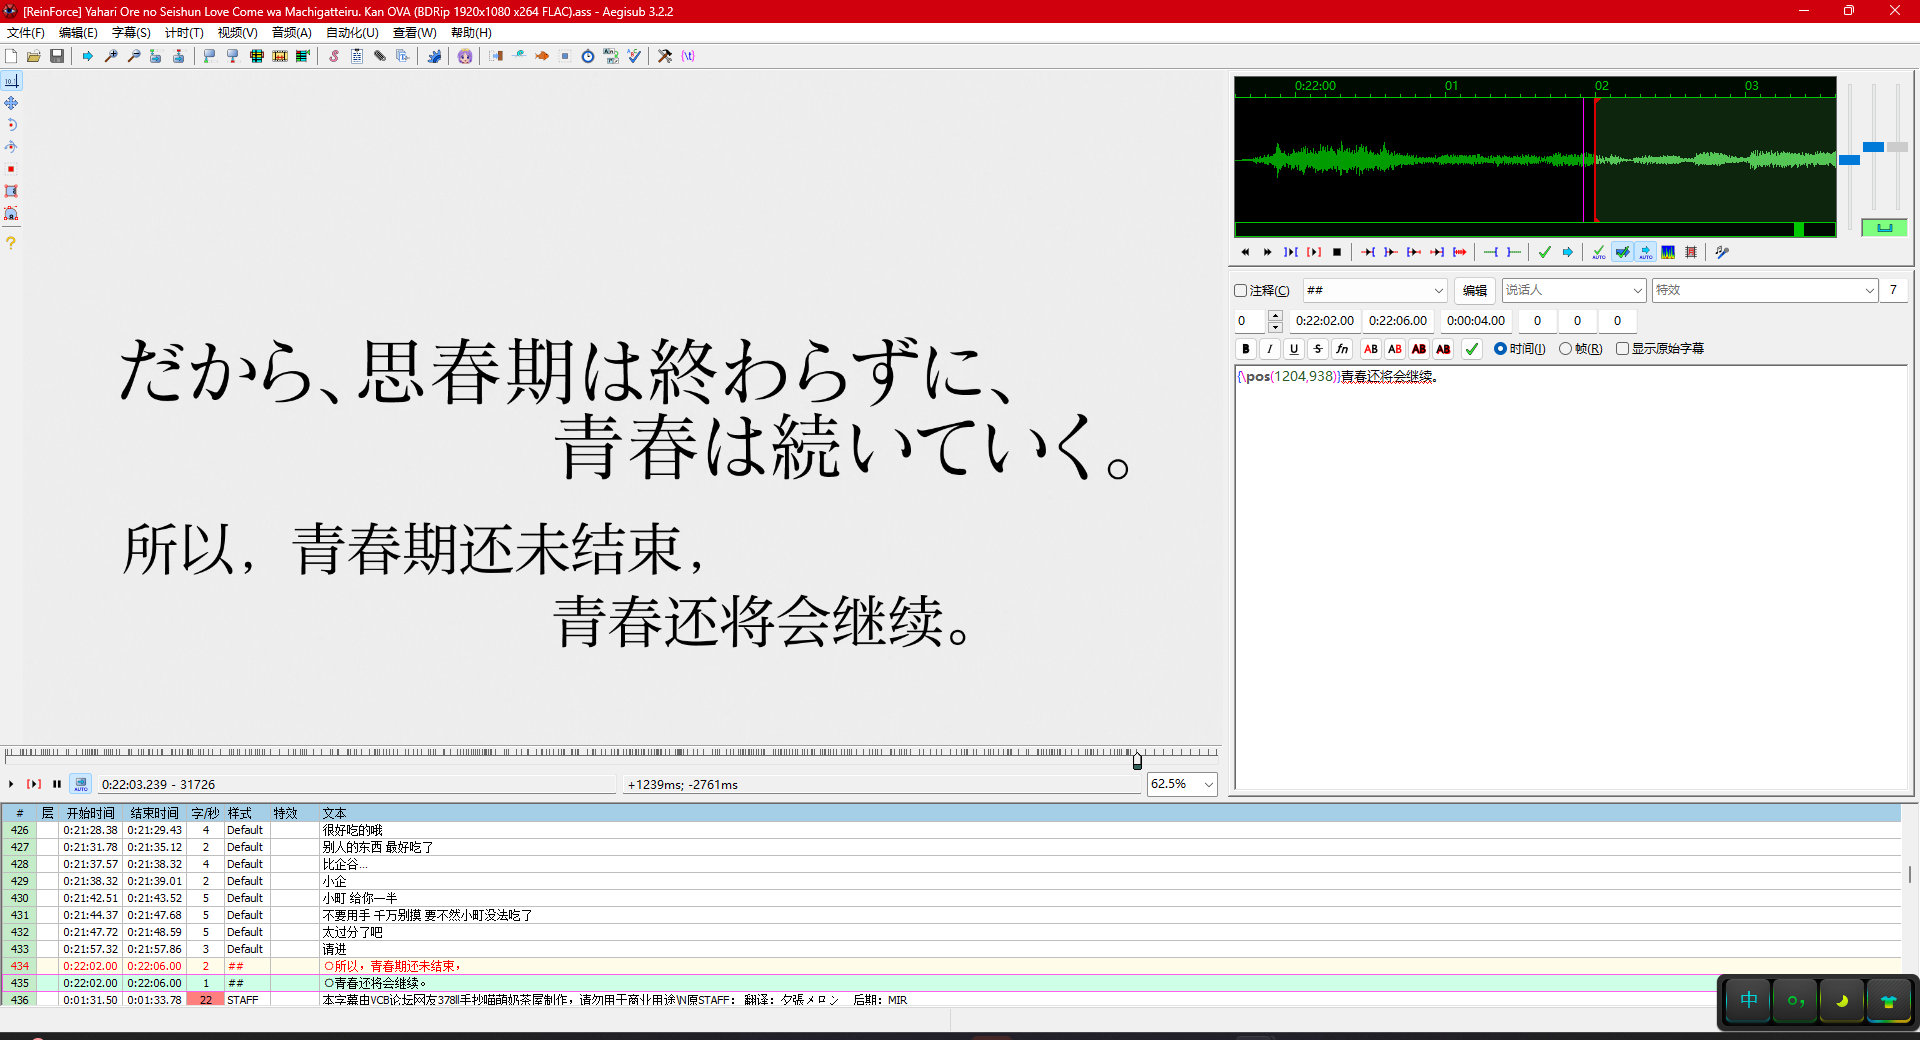Select the rectangular Clip tool
The image size is (1920, 1040).
11,191
